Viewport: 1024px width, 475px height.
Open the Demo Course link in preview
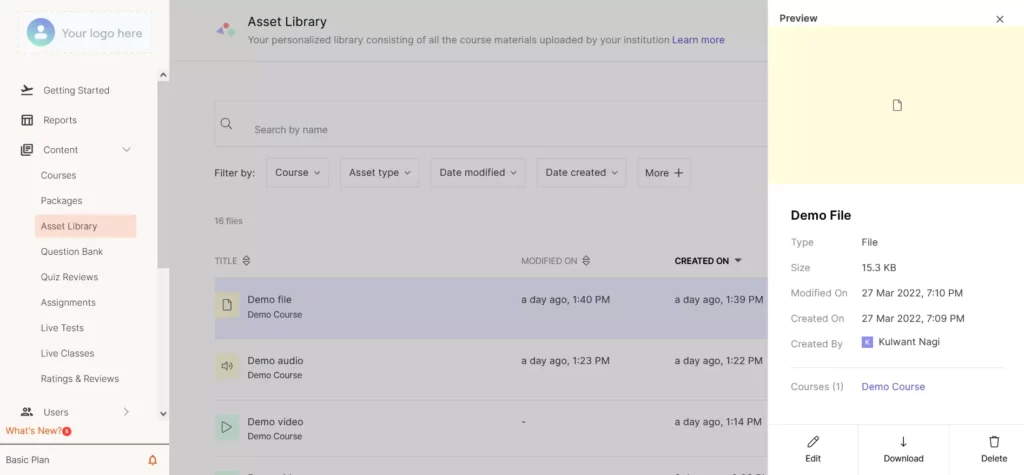pos(893,387)
